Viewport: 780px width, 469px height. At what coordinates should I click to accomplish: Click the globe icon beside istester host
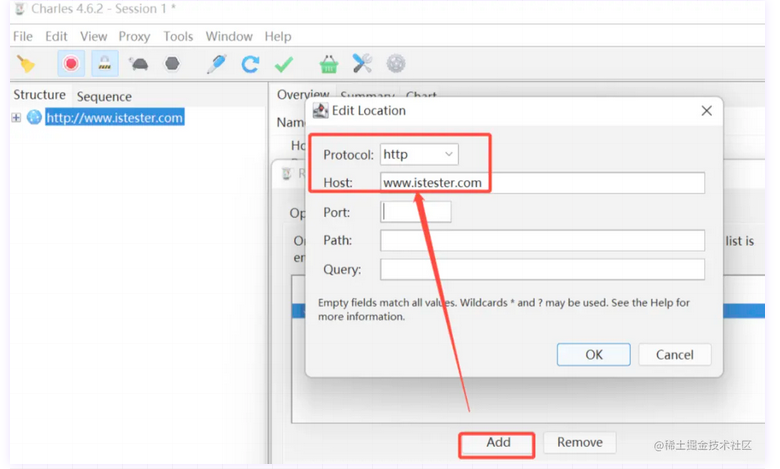34,117
